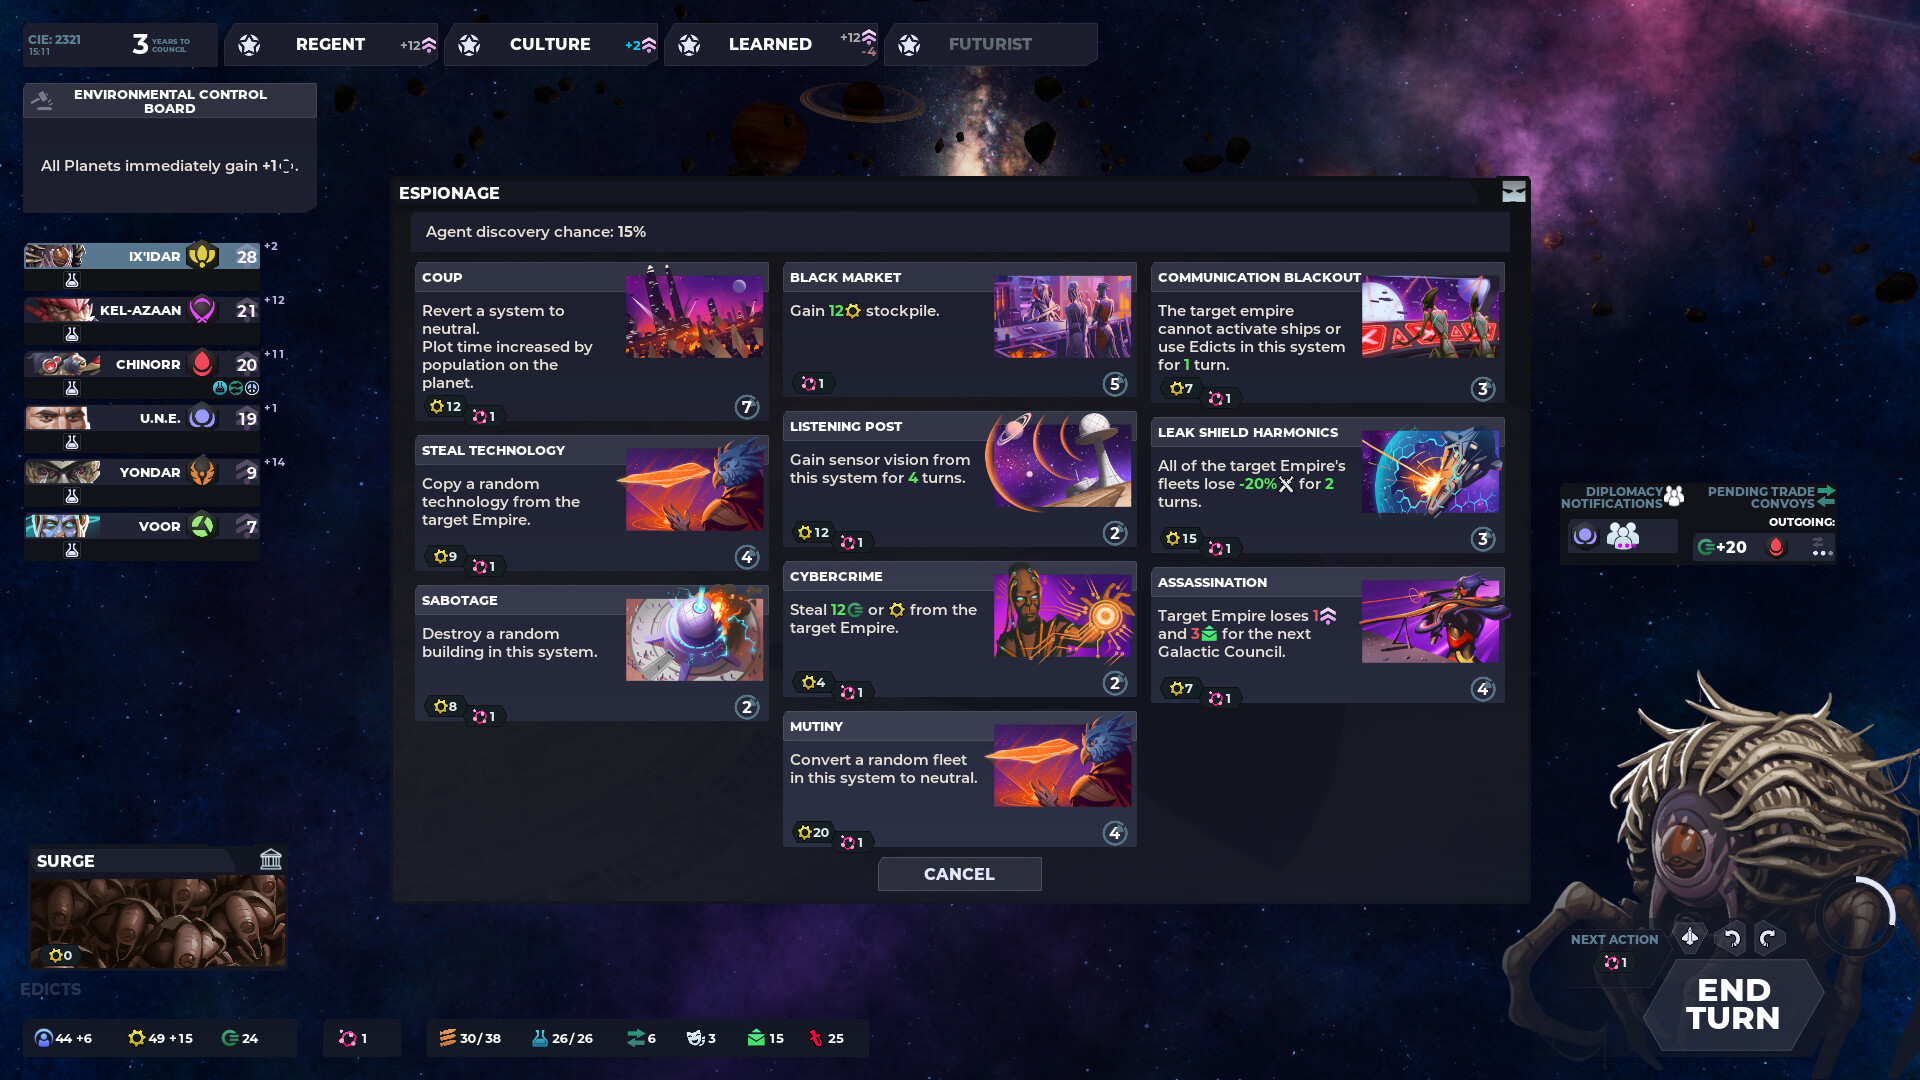Expand the espionage panel close arrow
Viewport: 1920px width, 1080px height.
tap(1514, 191)
